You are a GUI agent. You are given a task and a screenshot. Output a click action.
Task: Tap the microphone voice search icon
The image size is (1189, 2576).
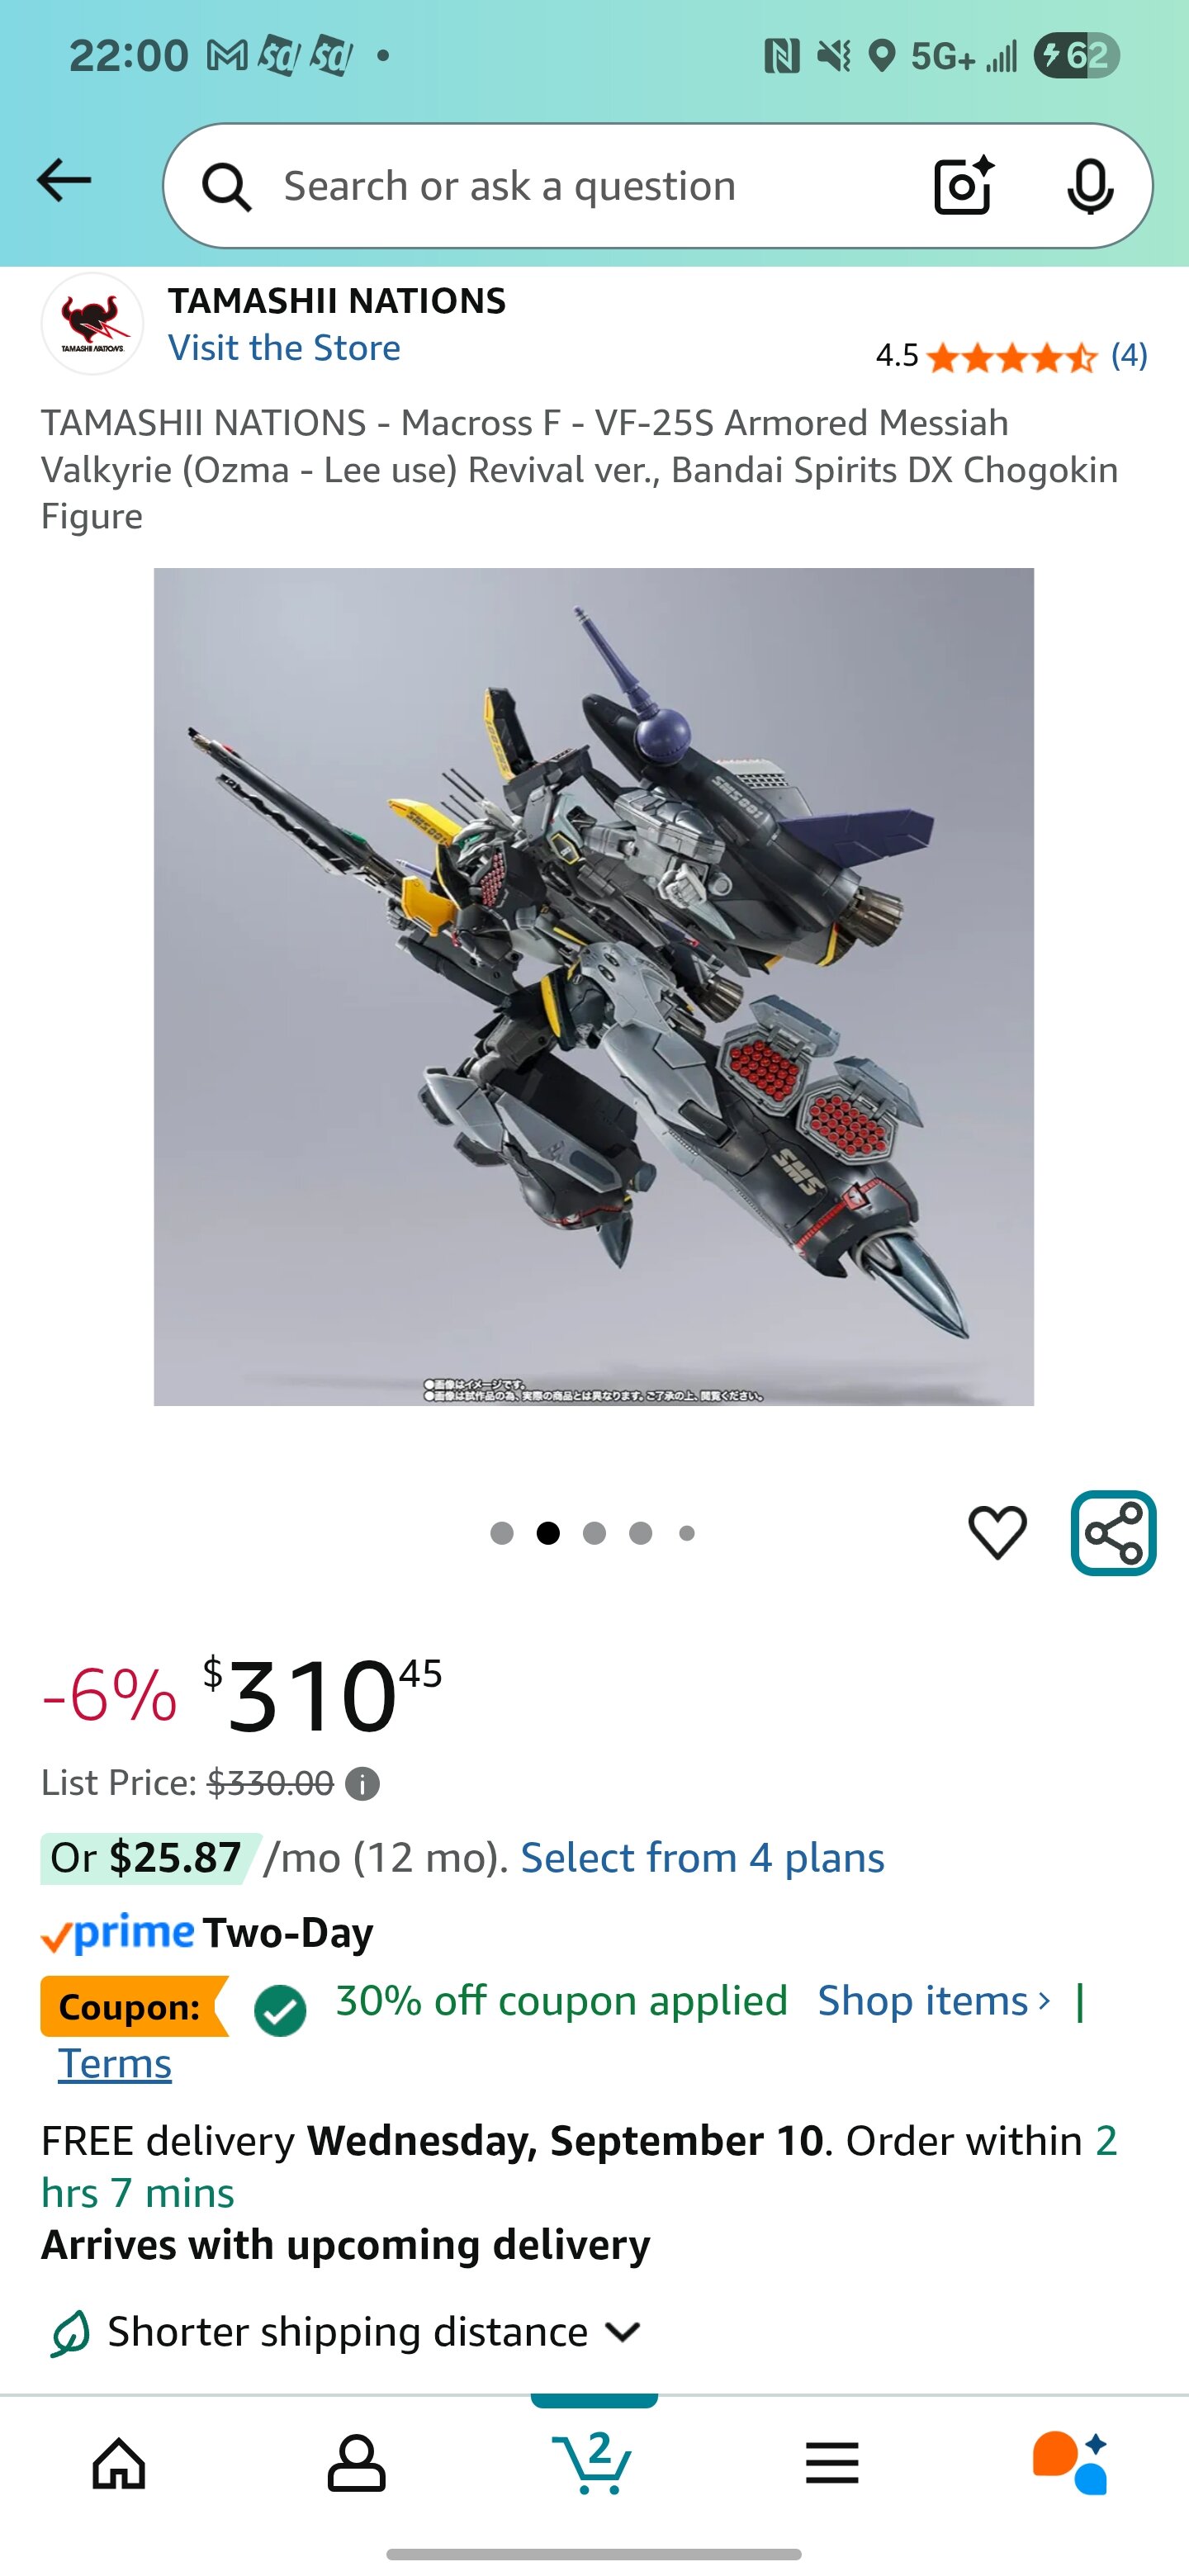[x=1090, y=186]
